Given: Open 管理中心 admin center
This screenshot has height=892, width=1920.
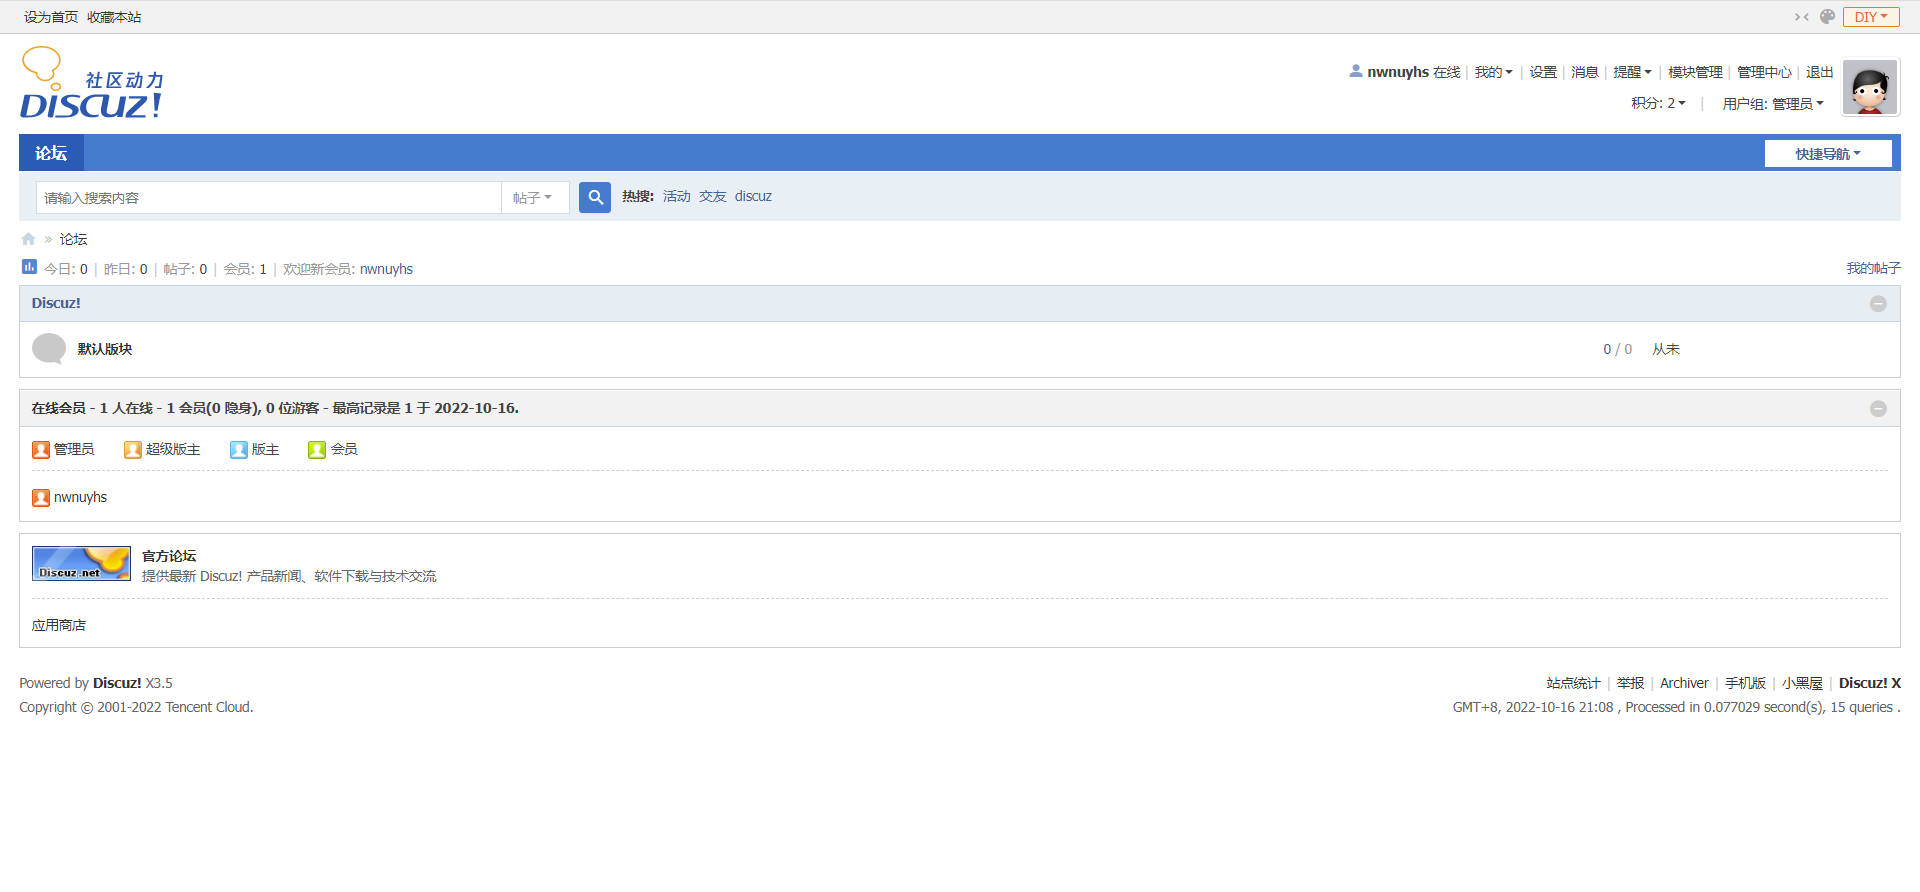Looking at the screenshot, I should (x=1764, y=72).
